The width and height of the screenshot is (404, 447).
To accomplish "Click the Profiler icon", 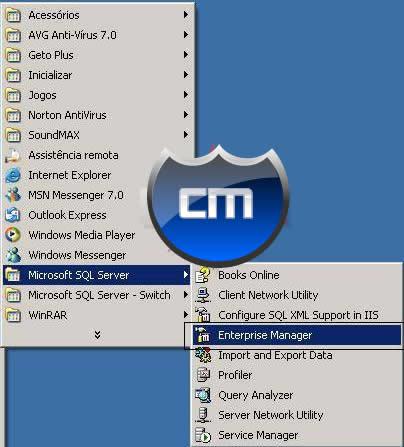I will 203,375.
